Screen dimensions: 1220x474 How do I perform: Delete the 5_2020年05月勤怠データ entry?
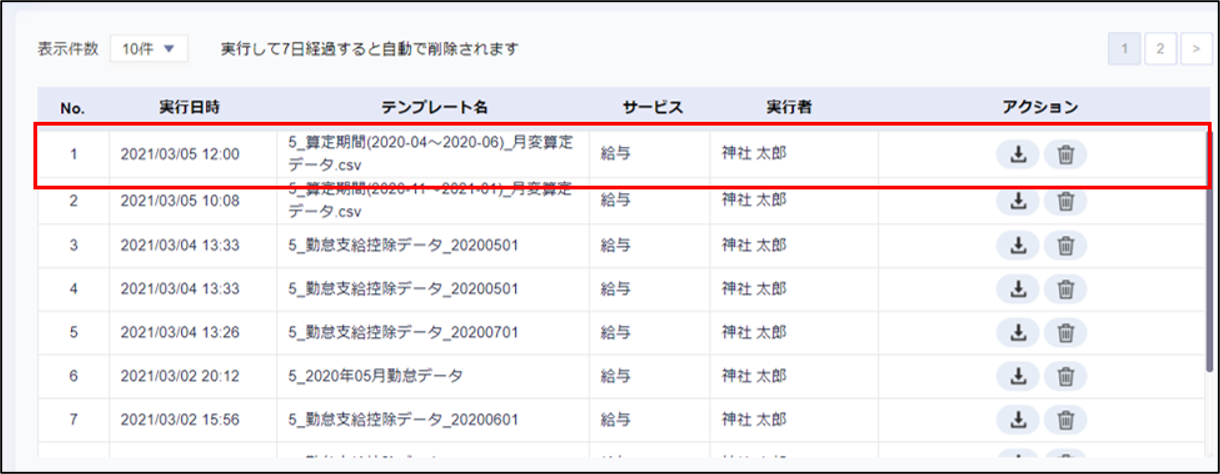[1065, 377]
